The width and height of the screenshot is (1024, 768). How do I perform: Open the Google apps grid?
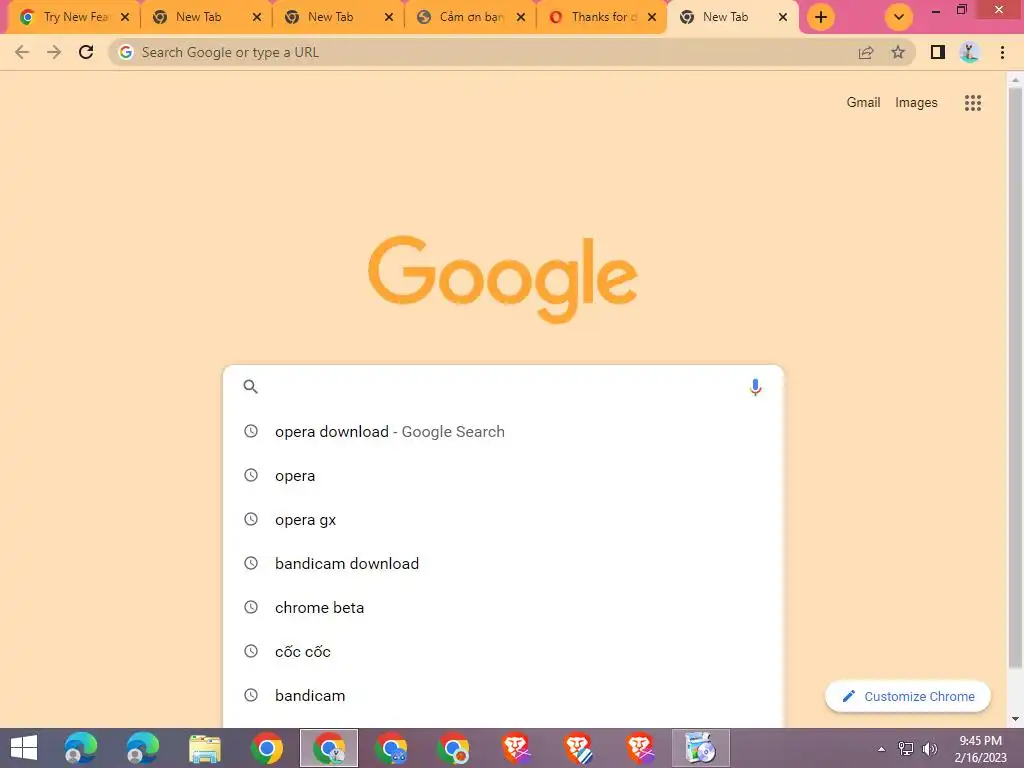point(973,103)
